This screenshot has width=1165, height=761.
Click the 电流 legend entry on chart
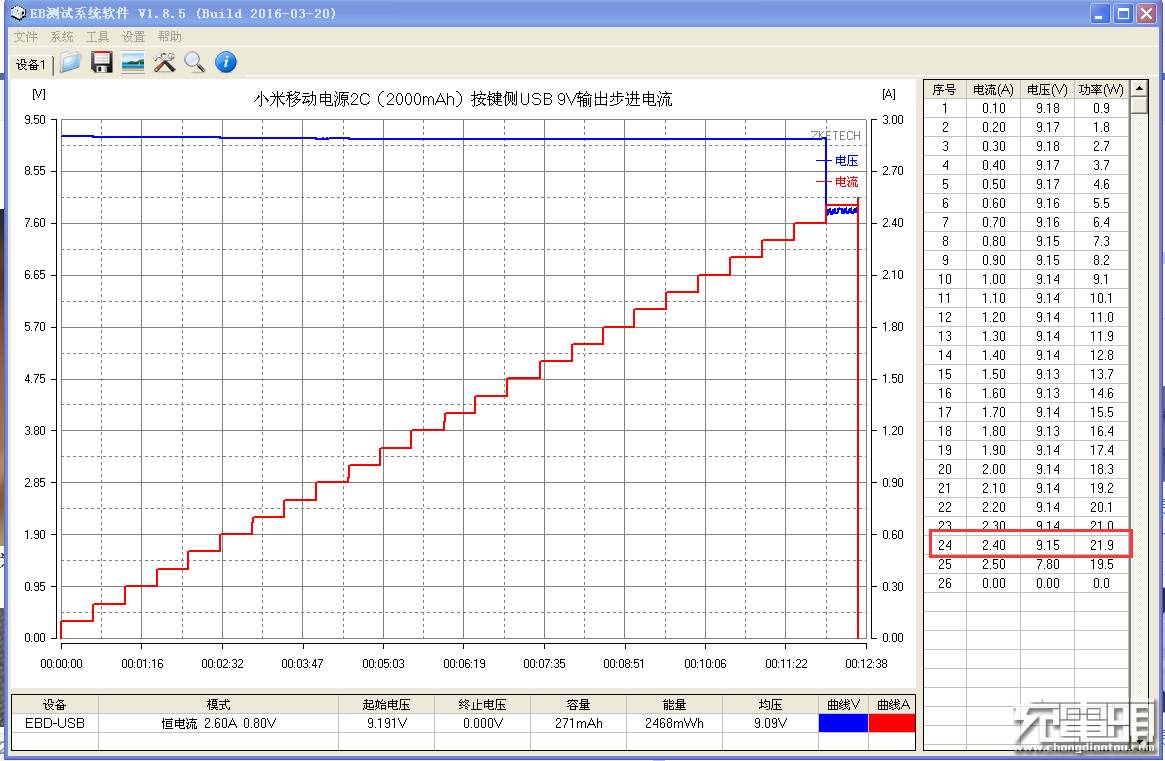837,181
